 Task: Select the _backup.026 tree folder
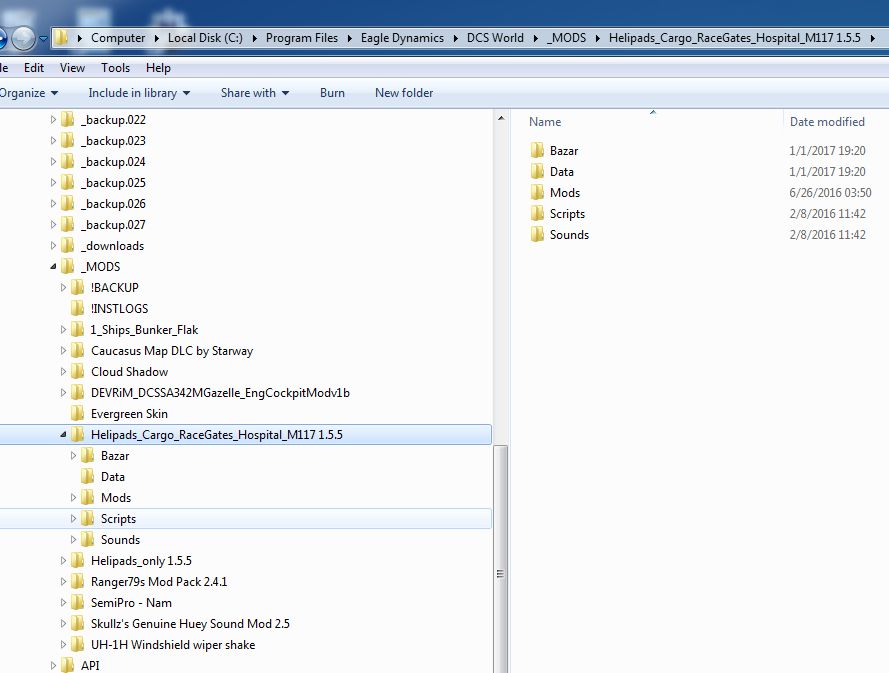pyautogui.click(x=113, y=204)
